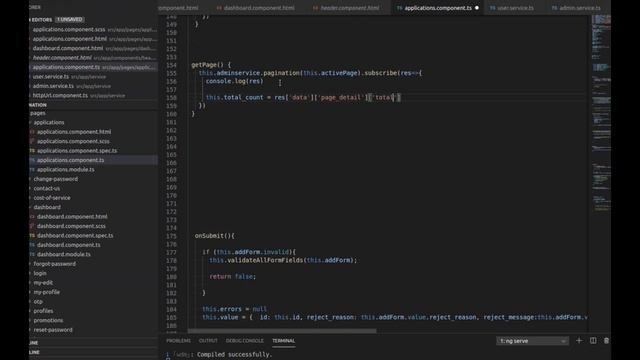Image resolution: width=640 pixels, height=360 pixels.
Task: Click the horizontal scrollbar below the editor
Action: (282, 331)
